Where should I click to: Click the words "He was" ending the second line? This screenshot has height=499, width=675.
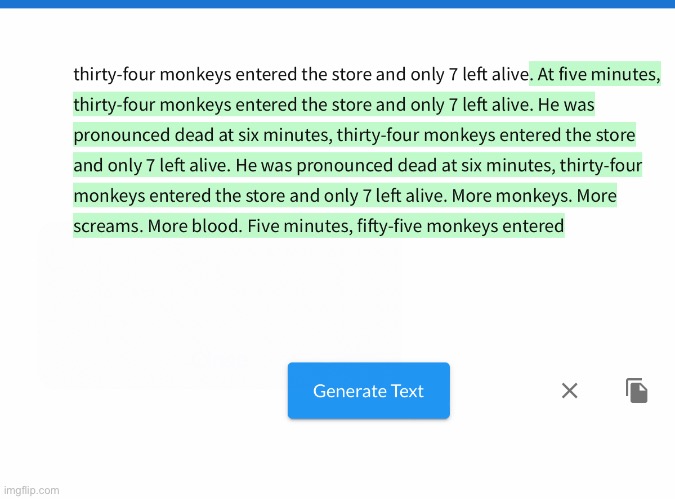click(x=566, y=105)
